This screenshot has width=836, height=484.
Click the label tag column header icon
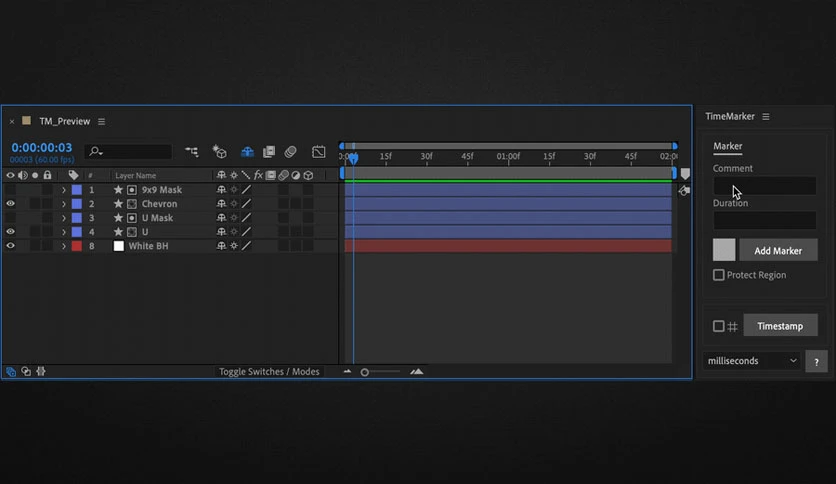point(74,175)
